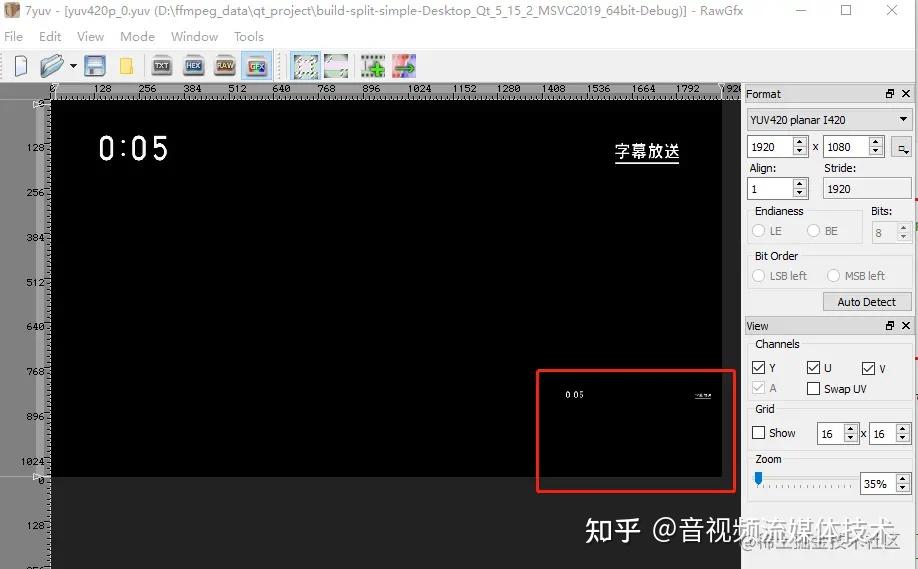918x569 pixels.
Task: Toggle the U channel checkbox
Action: coord(813,368)
